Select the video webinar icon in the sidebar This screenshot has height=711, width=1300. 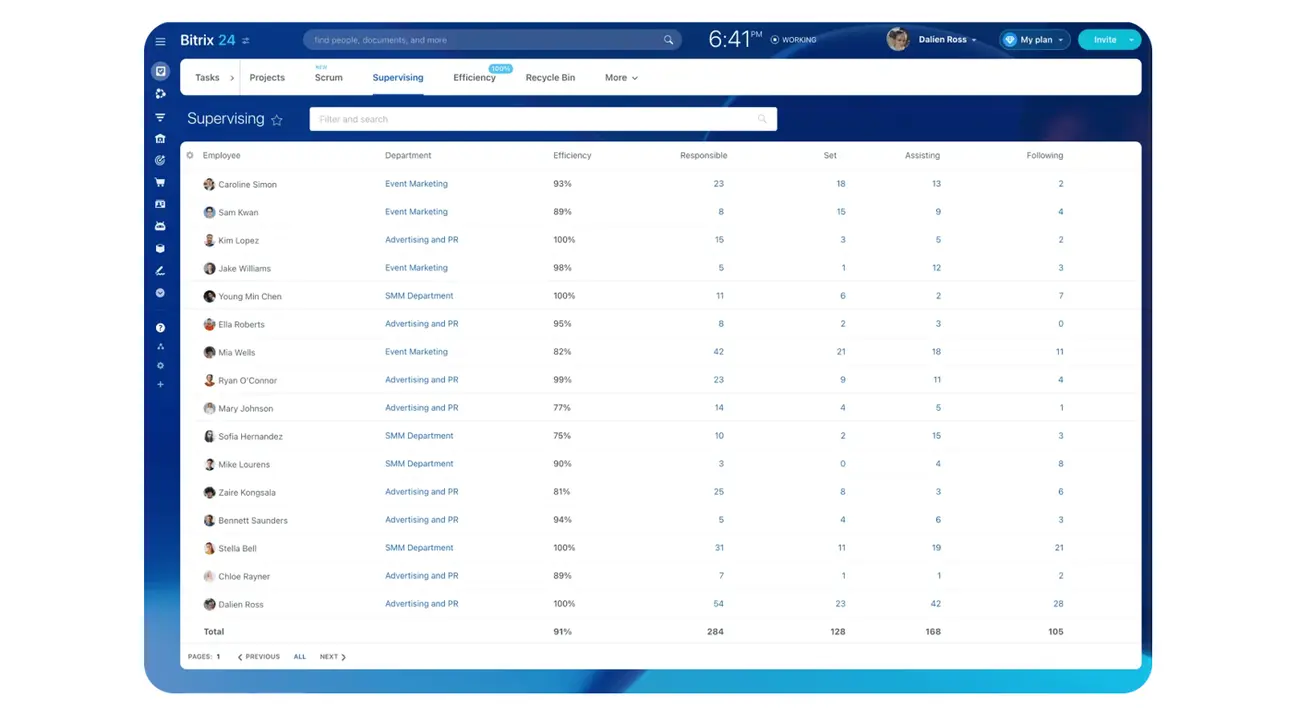(160, 226)
